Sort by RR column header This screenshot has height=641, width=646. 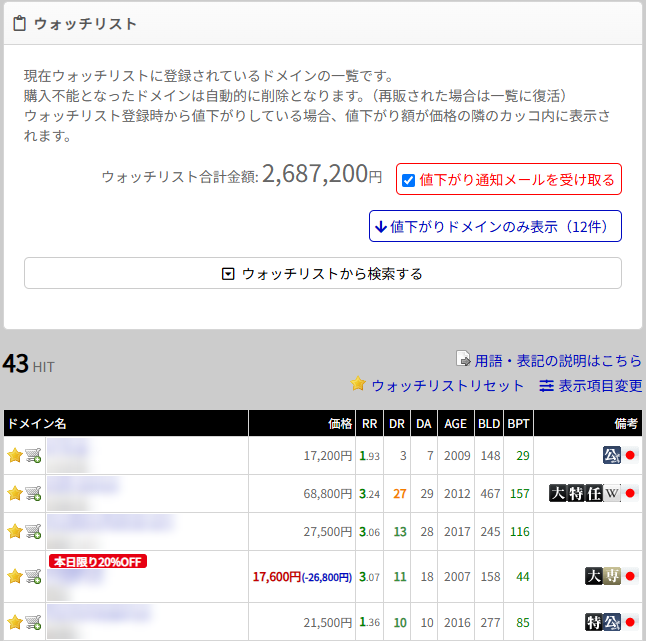[x=370, y=423]
